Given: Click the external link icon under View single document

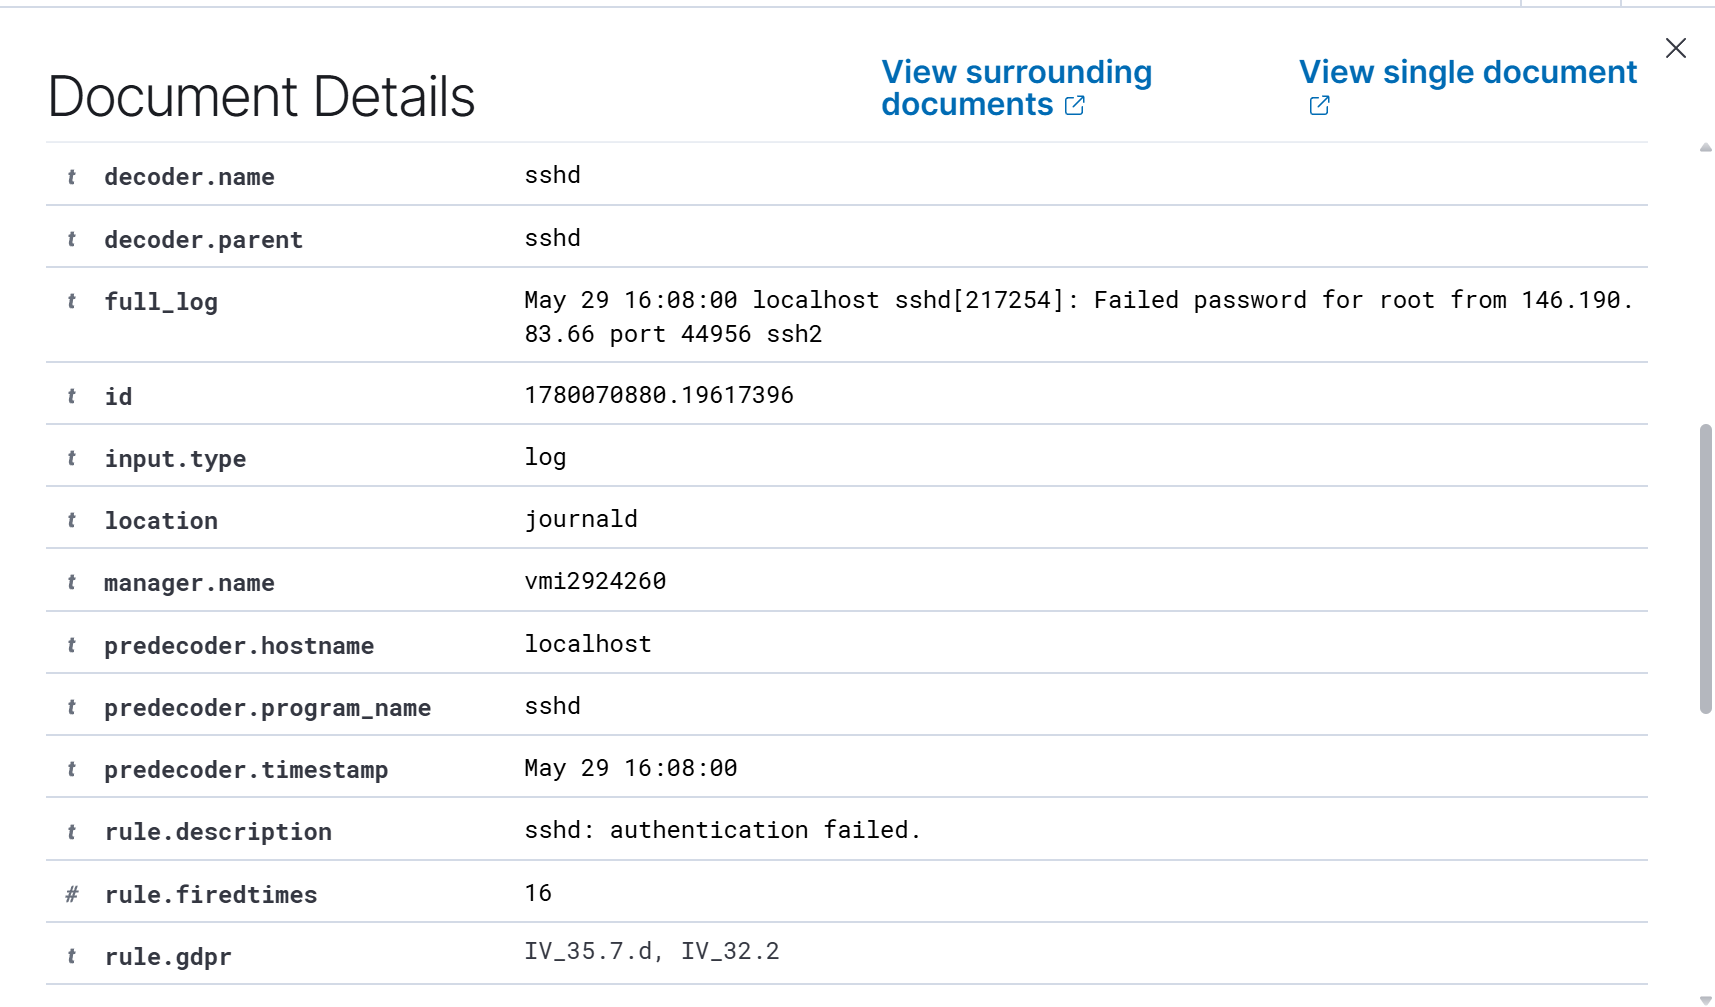Looking at the screenshot, I should (1319, 105).
